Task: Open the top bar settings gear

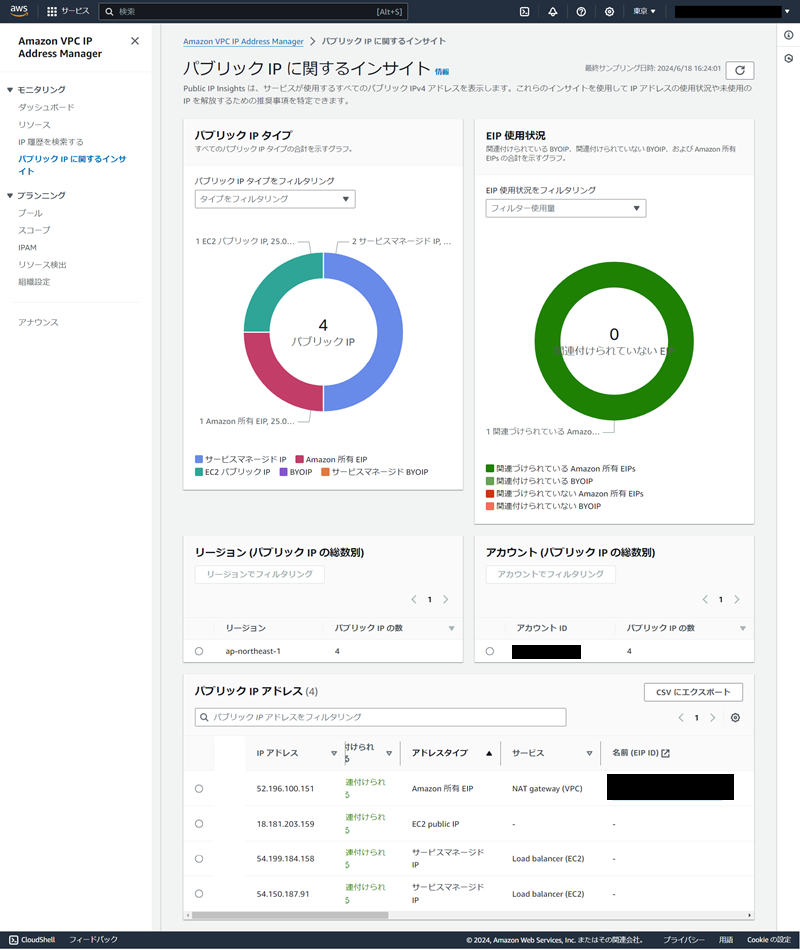Action: (x=610, y=11)
